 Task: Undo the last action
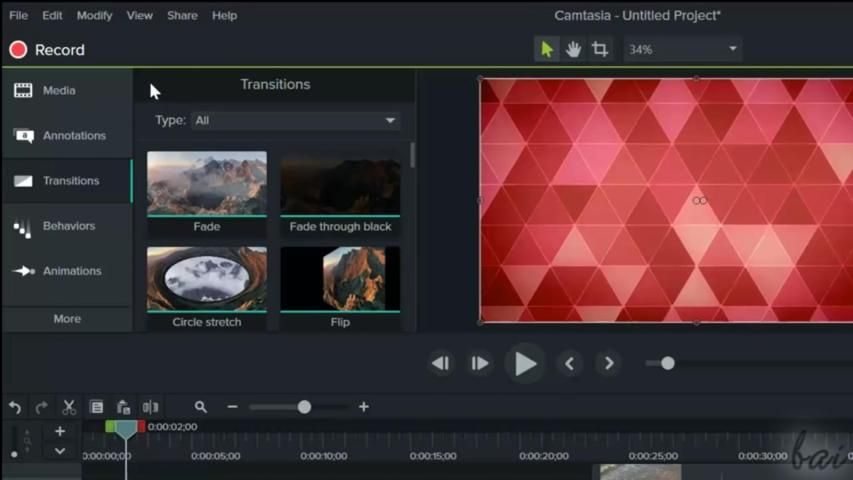pos(15,407)
